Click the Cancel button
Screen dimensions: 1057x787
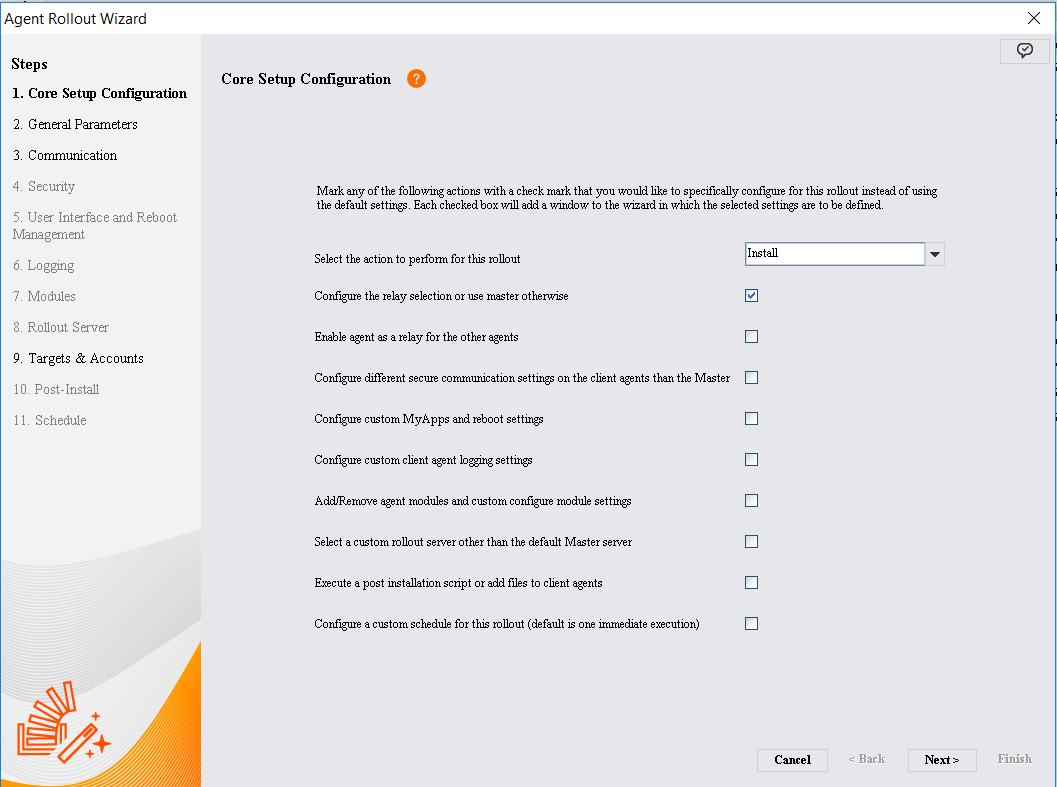pos(792,760)
